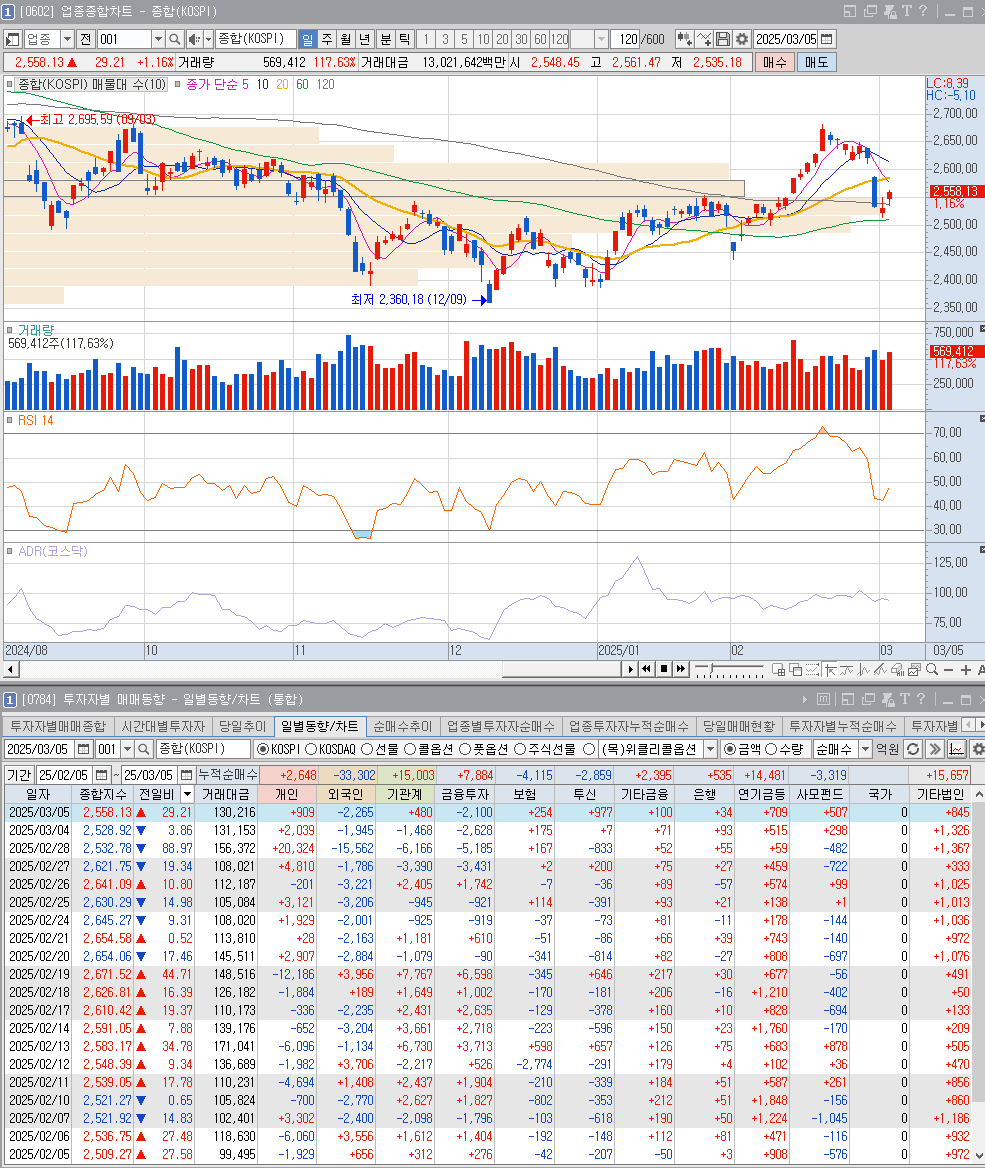Switch to the 당일매매현황 tab
985x1168 pixels.
738,726
